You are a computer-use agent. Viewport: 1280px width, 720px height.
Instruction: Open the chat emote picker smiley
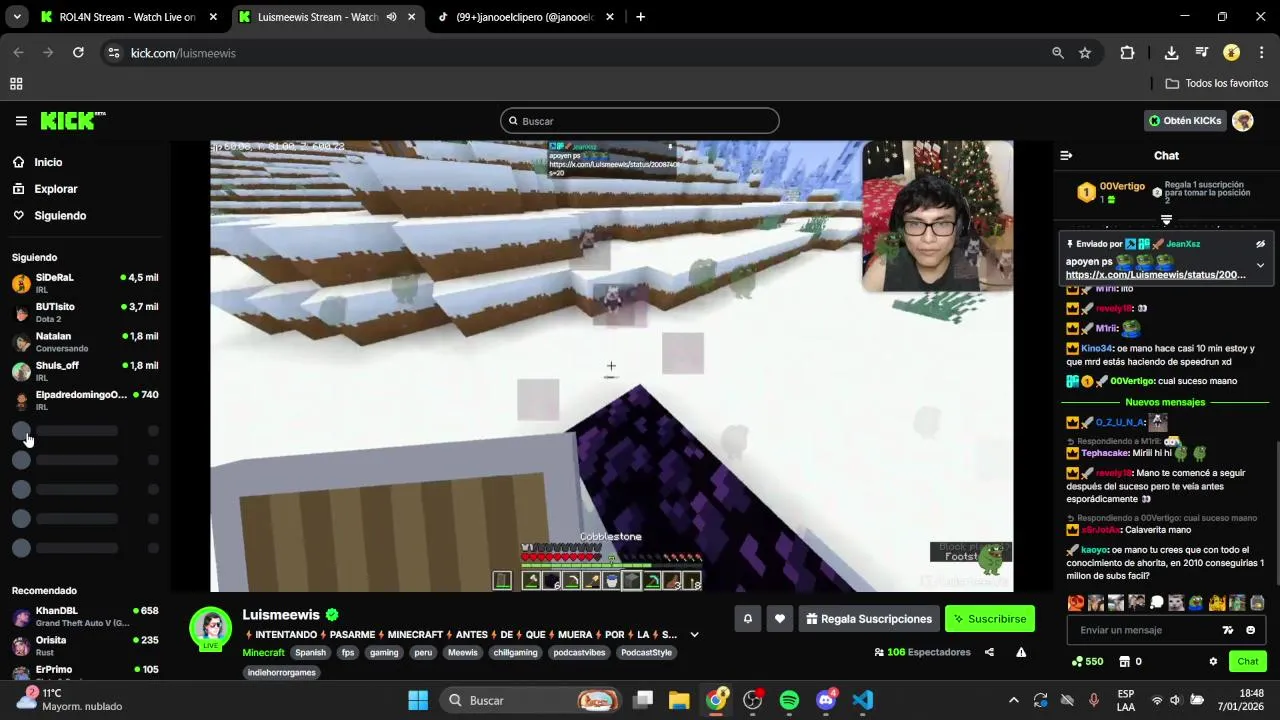click(x=1250, y=630)
